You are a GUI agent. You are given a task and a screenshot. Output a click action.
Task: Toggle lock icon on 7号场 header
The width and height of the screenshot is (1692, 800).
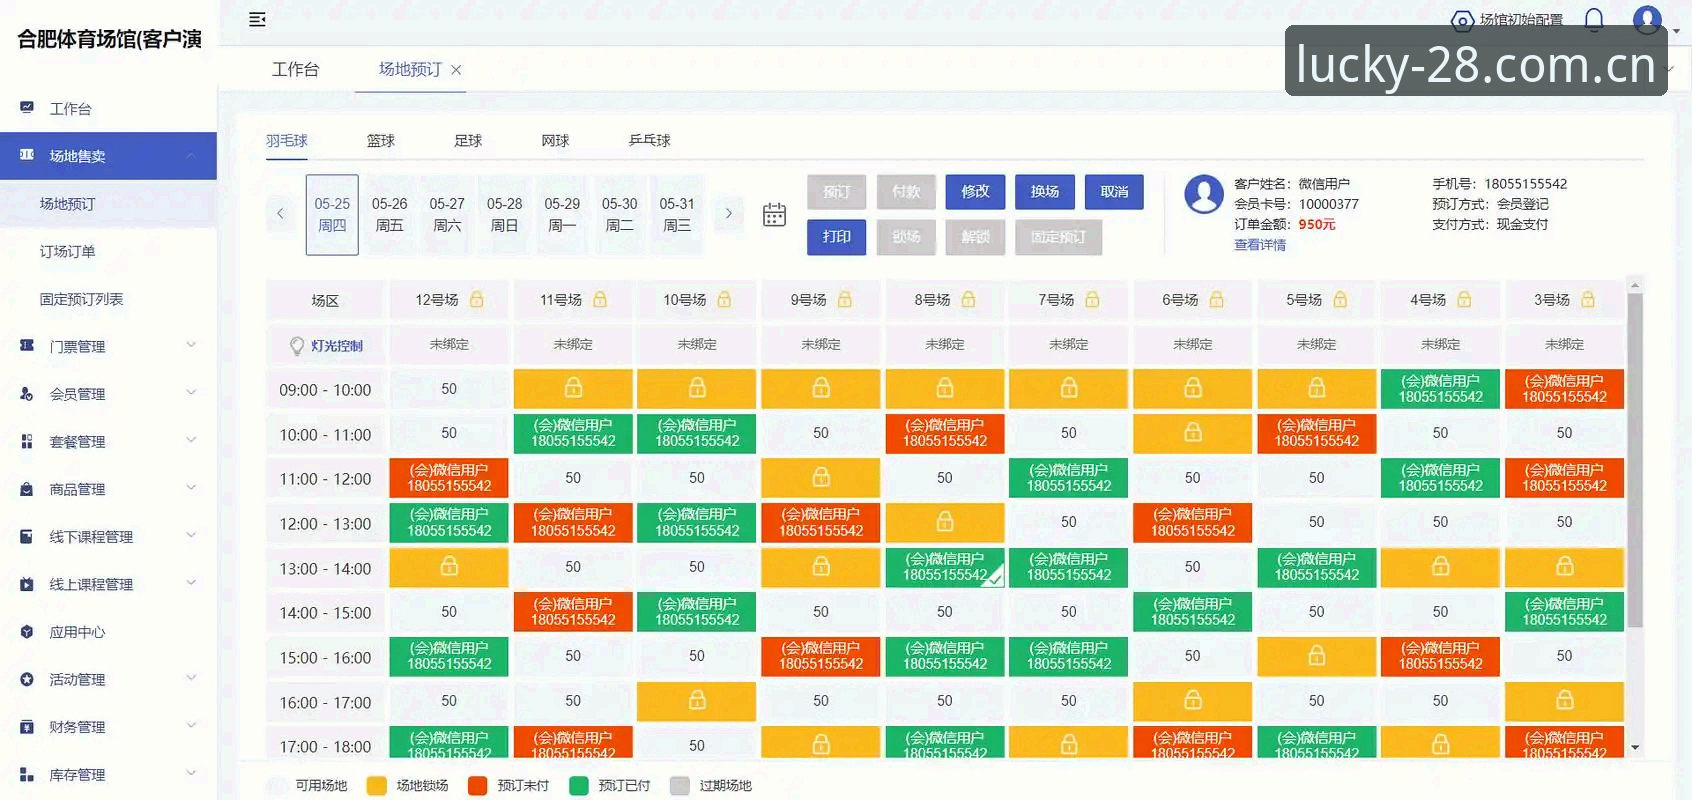[x=1092, y=299]
